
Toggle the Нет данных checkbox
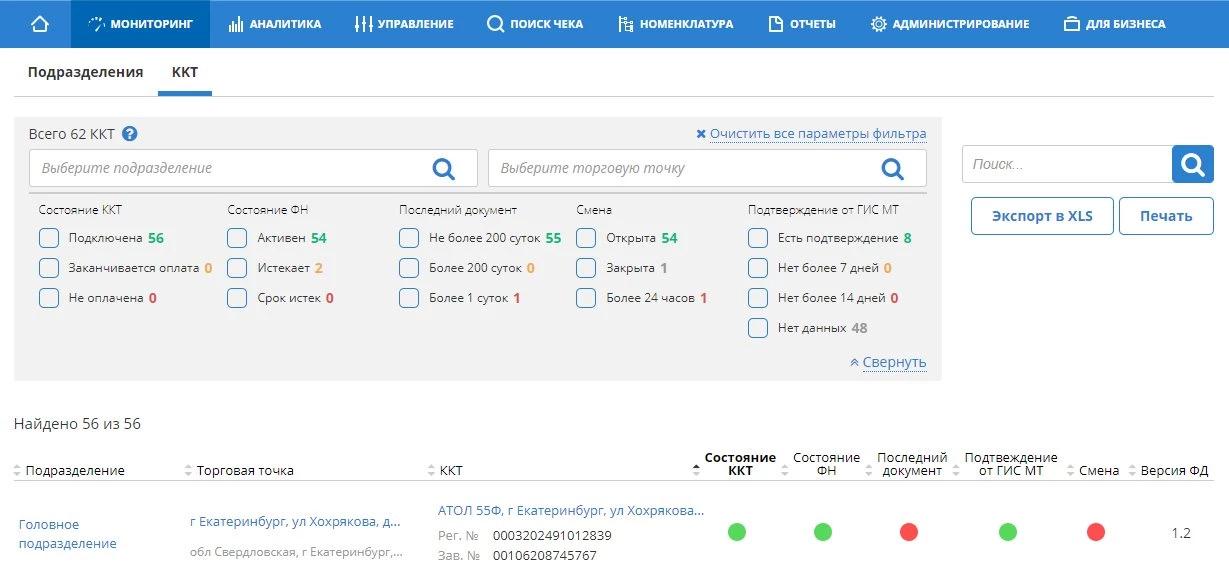point(758,328)
